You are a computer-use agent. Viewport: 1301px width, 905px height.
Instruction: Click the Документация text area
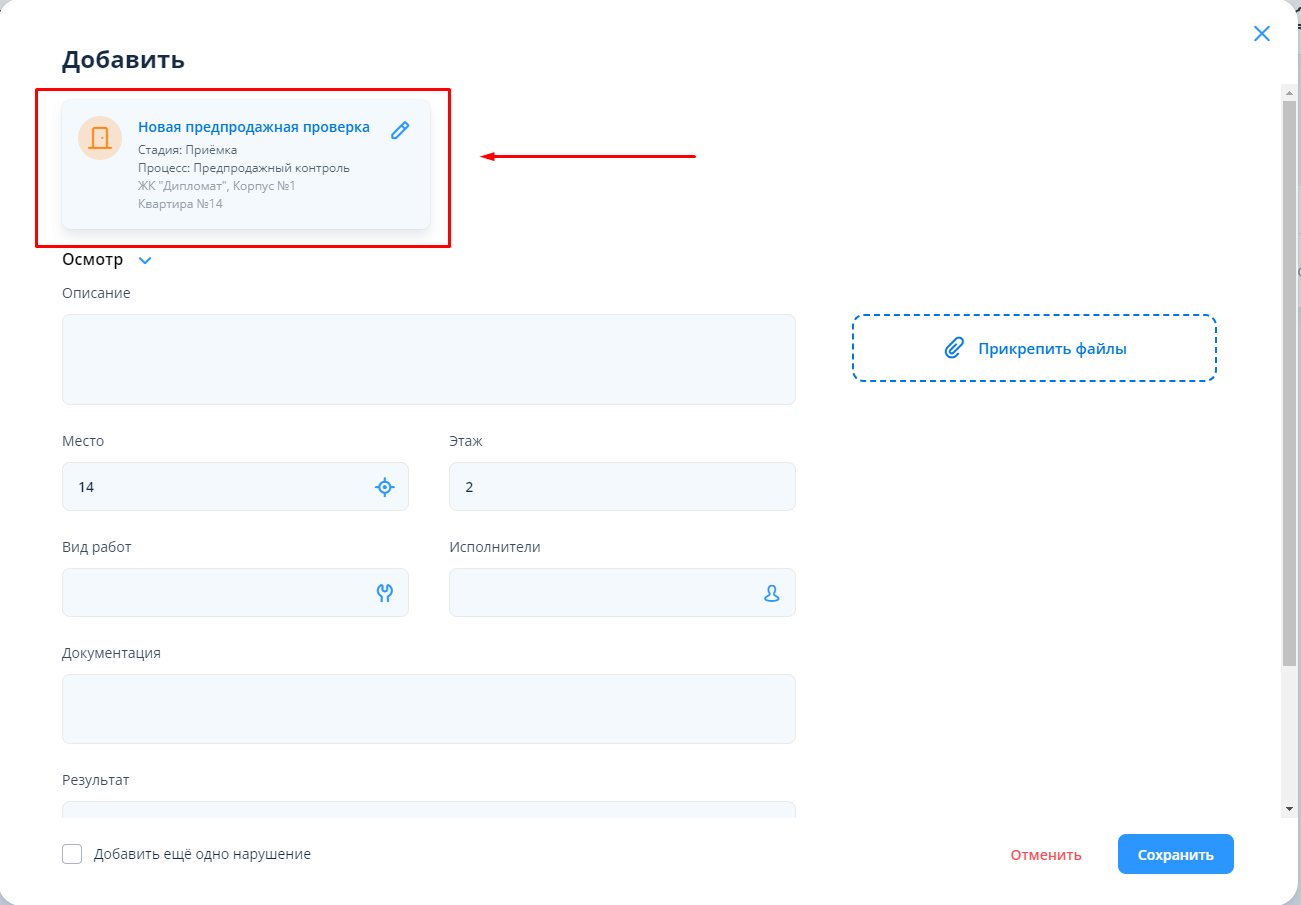(x=428, y=708)
